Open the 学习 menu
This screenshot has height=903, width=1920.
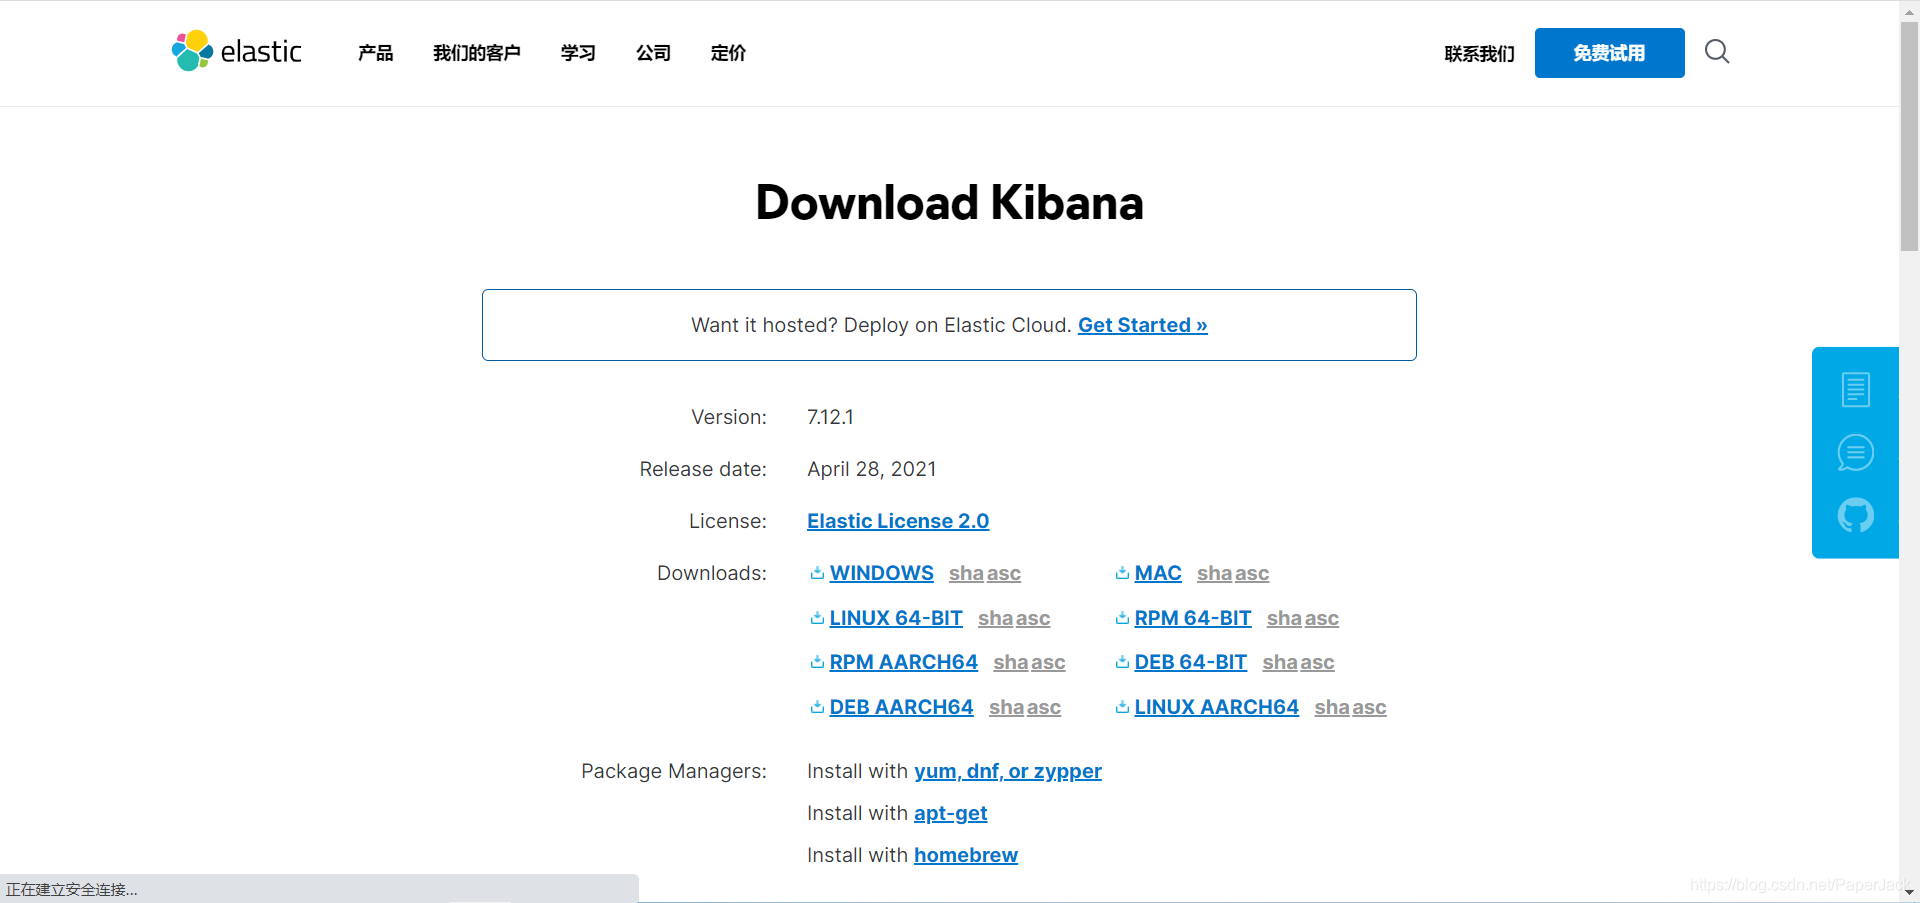tap(578, 53)
